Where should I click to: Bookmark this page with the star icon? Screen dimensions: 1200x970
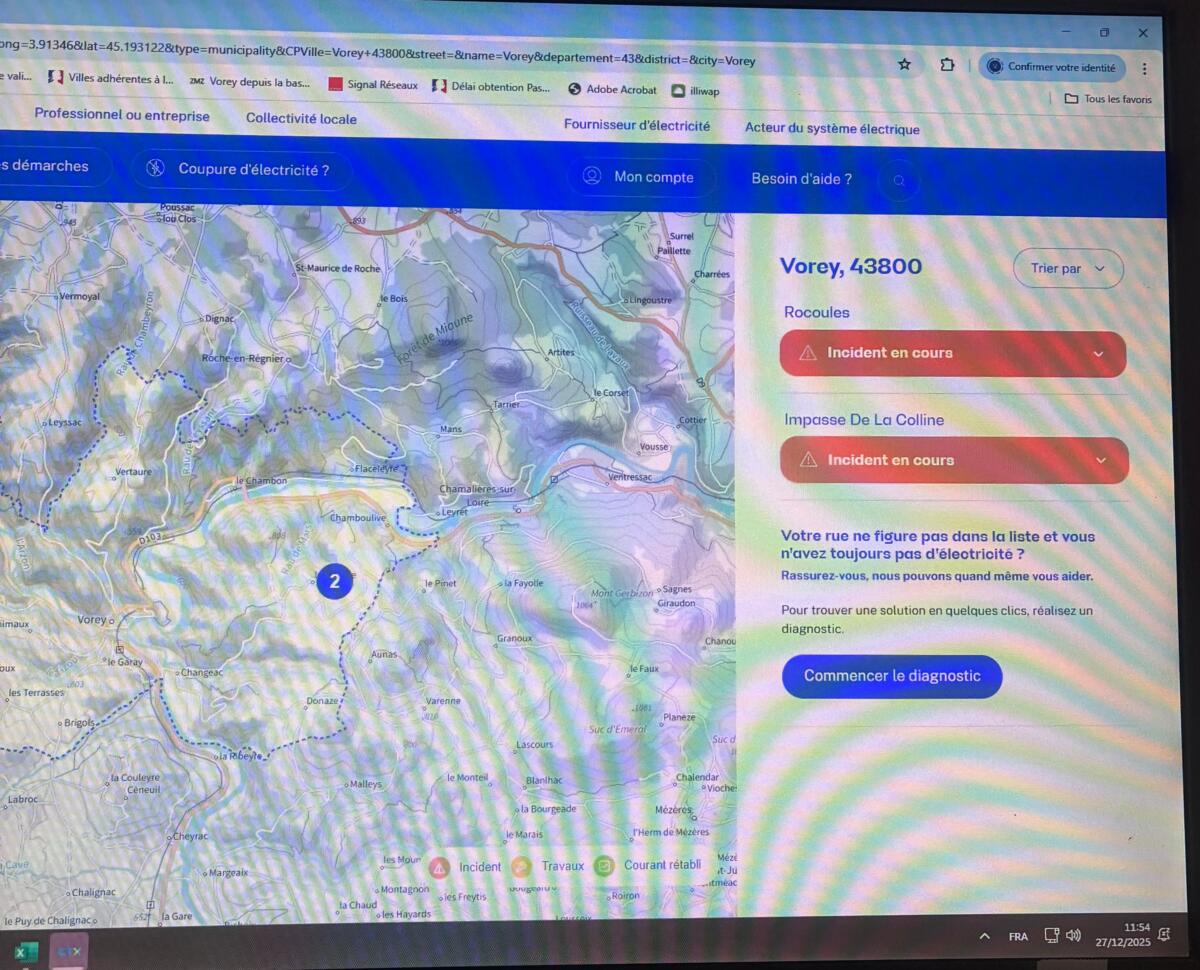pyautogui.click(x=904, y=64)
